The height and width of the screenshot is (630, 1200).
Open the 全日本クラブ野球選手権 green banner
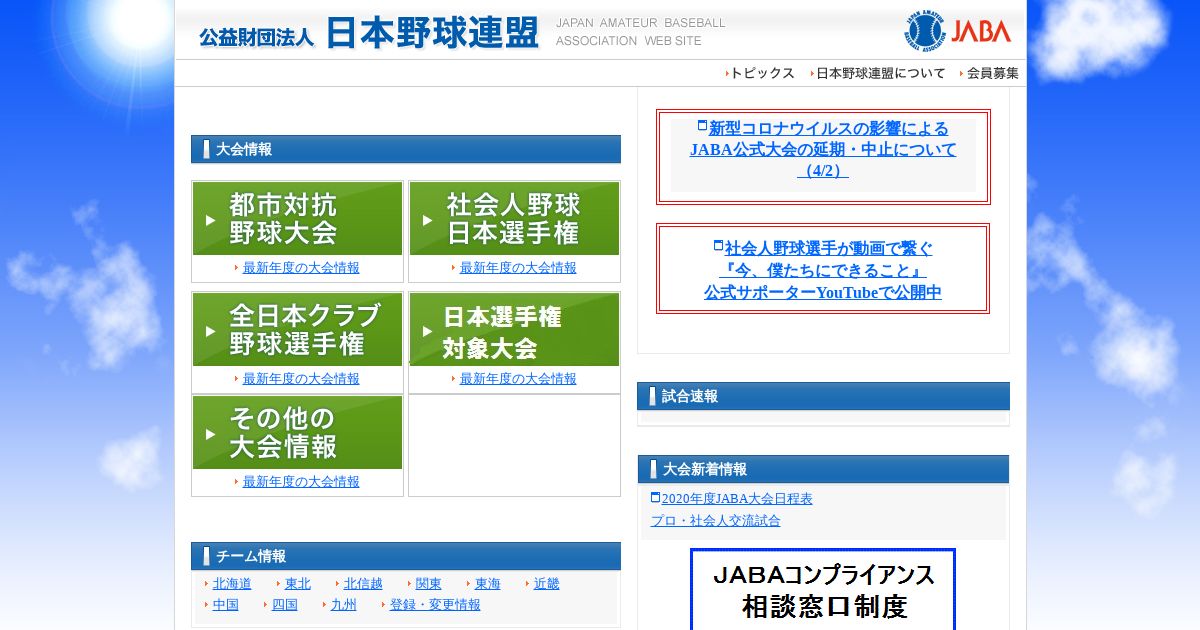pos(297,330)
